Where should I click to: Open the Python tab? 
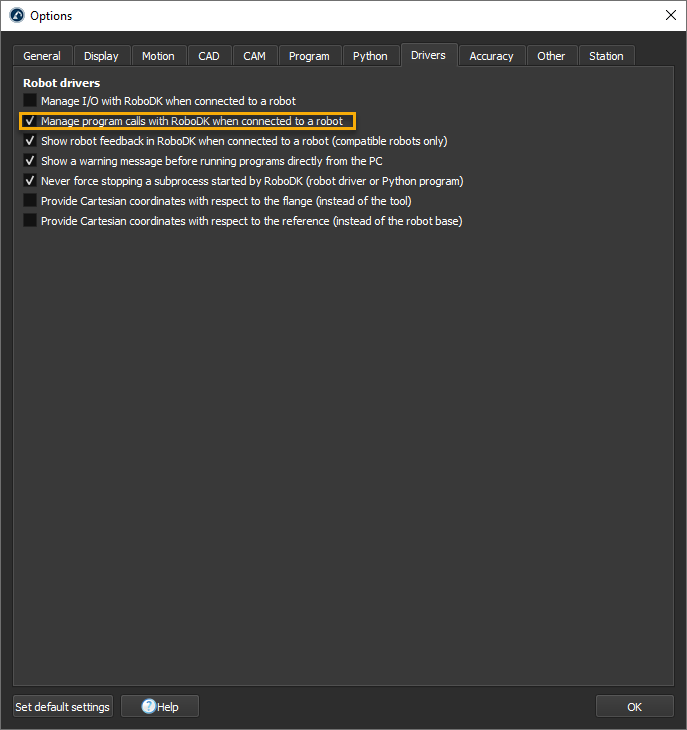tap(370, 56)
